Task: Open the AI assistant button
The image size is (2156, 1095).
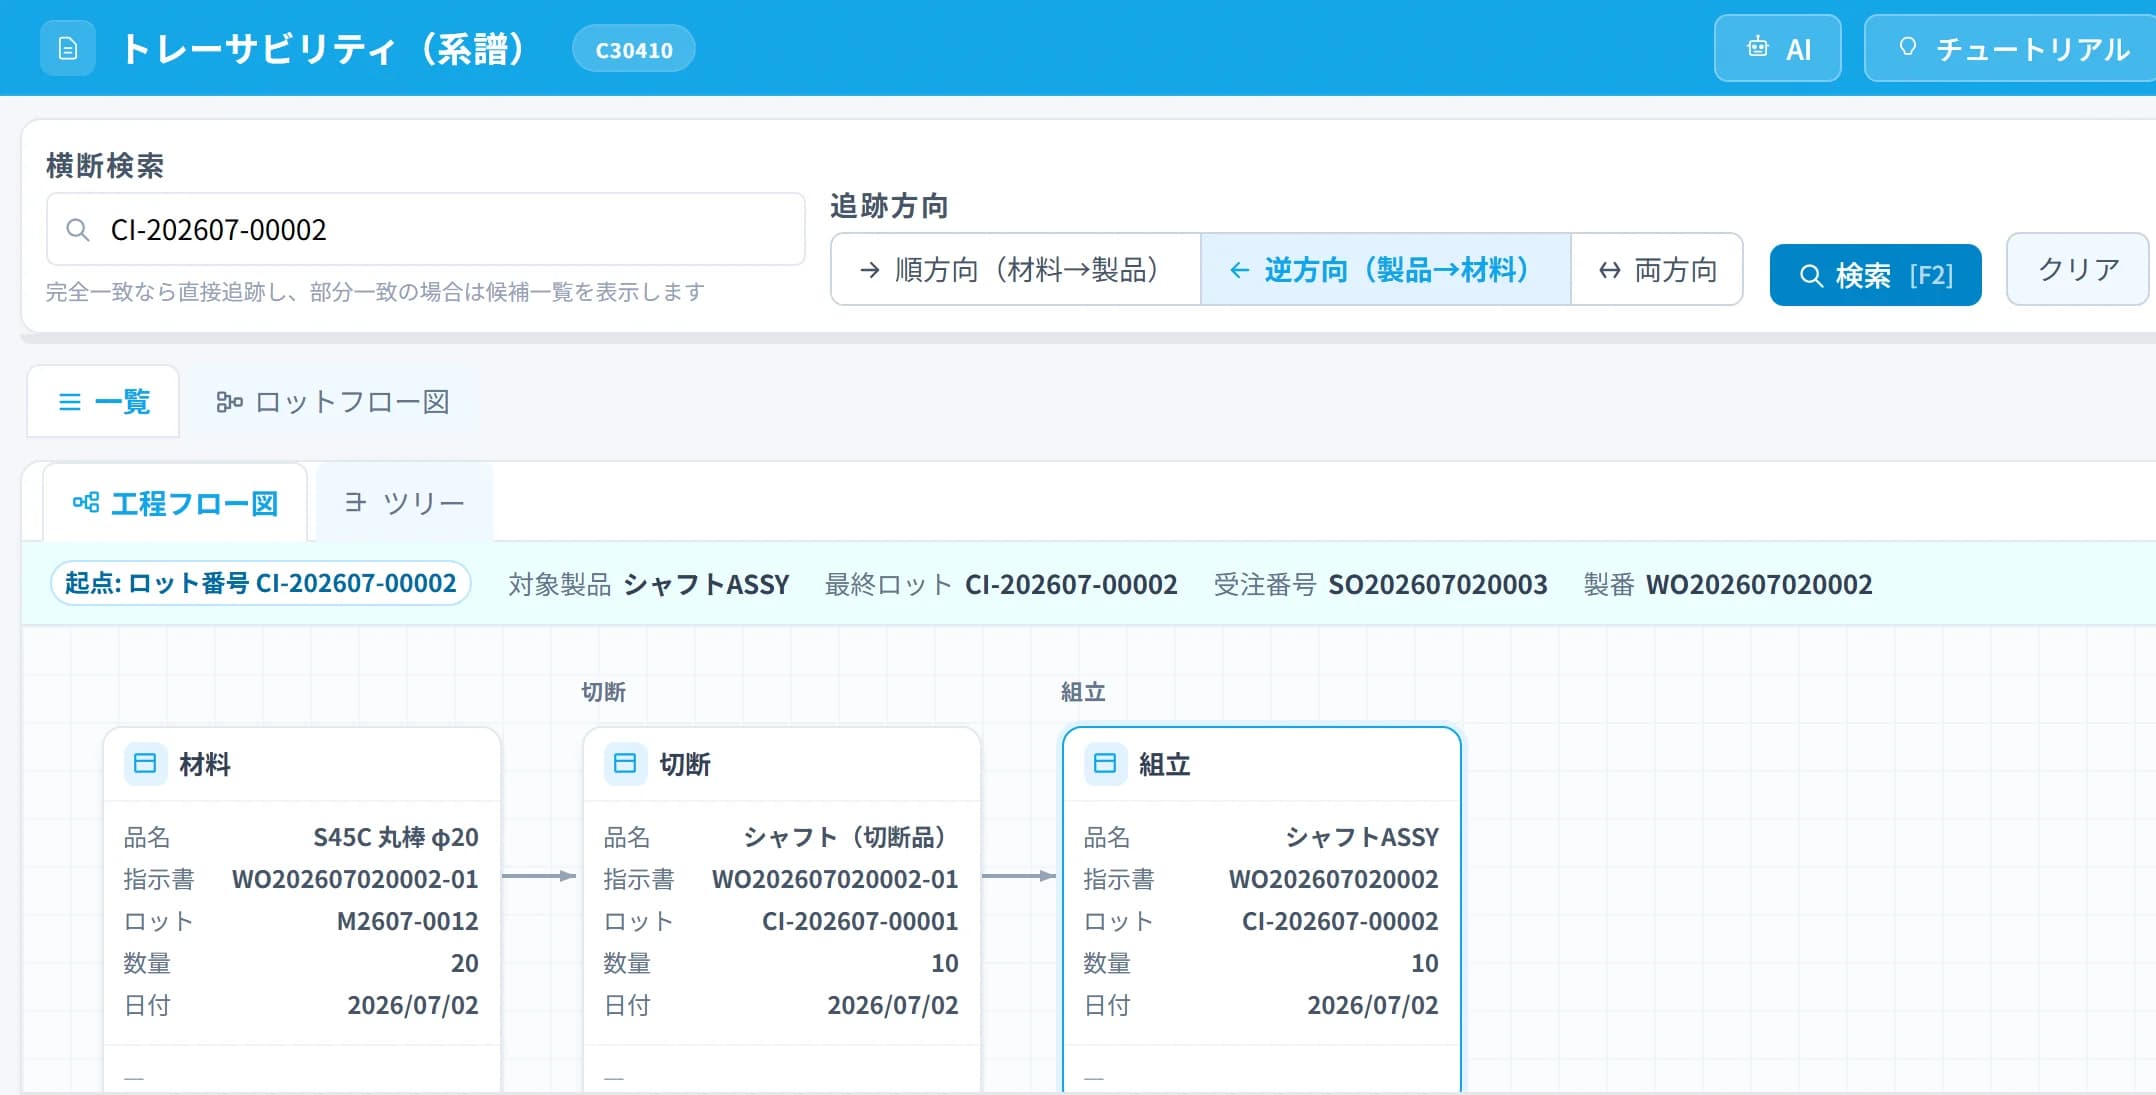Action: (x=1777, y=48)
